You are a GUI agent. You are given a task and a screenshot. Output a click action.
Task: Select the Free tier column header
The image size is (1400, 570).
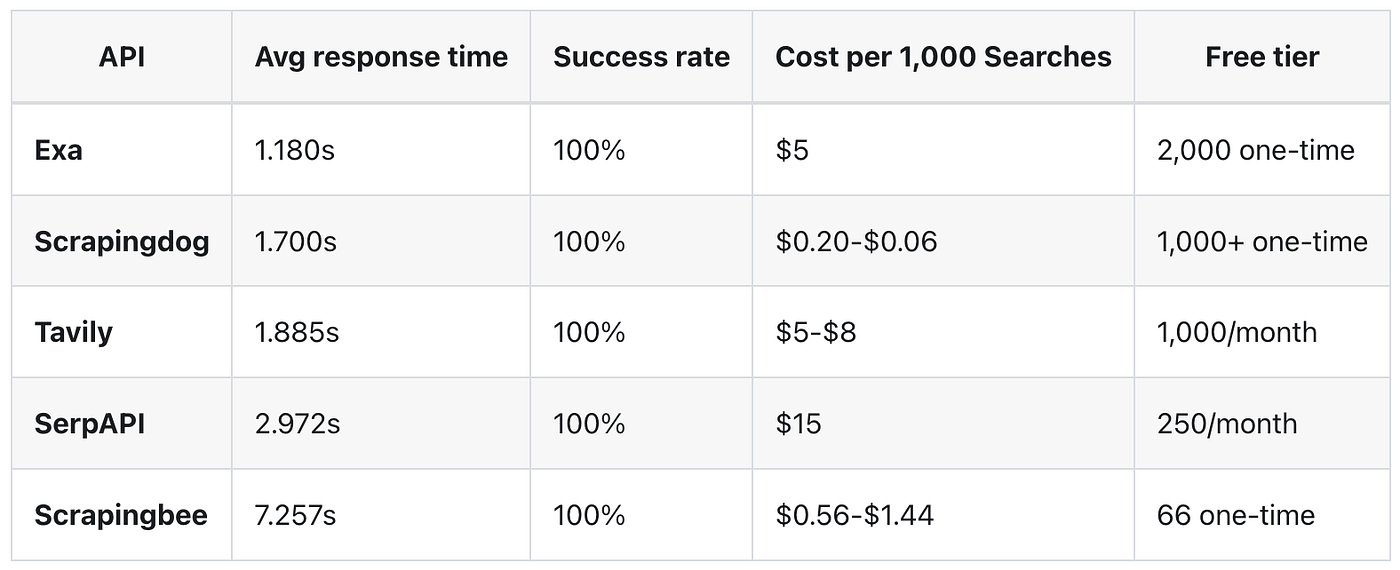[x=1262, y=57]
